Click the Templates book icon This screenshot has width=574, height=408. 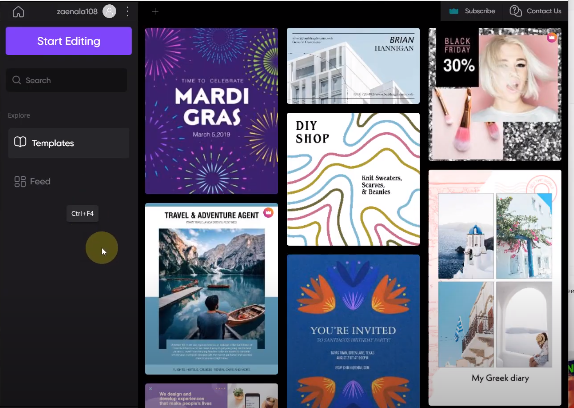click(x=20, y=142)
